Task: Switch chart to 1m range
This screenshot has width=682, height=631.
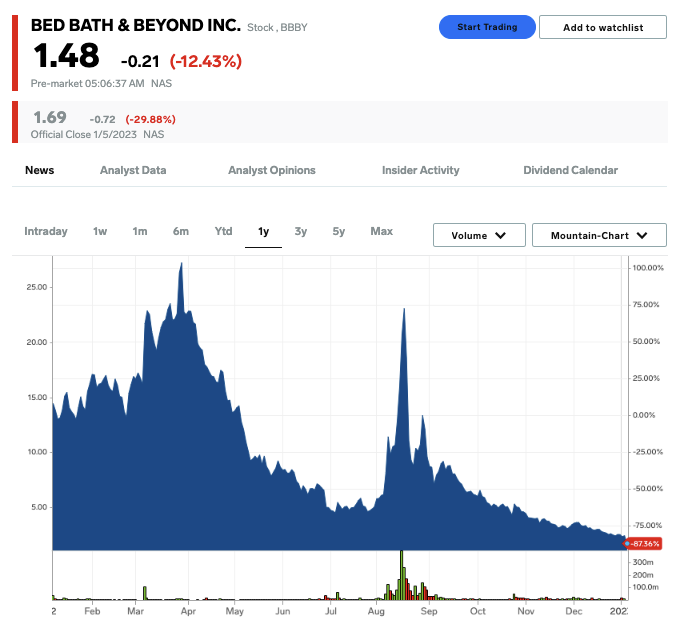Action: 140,231
